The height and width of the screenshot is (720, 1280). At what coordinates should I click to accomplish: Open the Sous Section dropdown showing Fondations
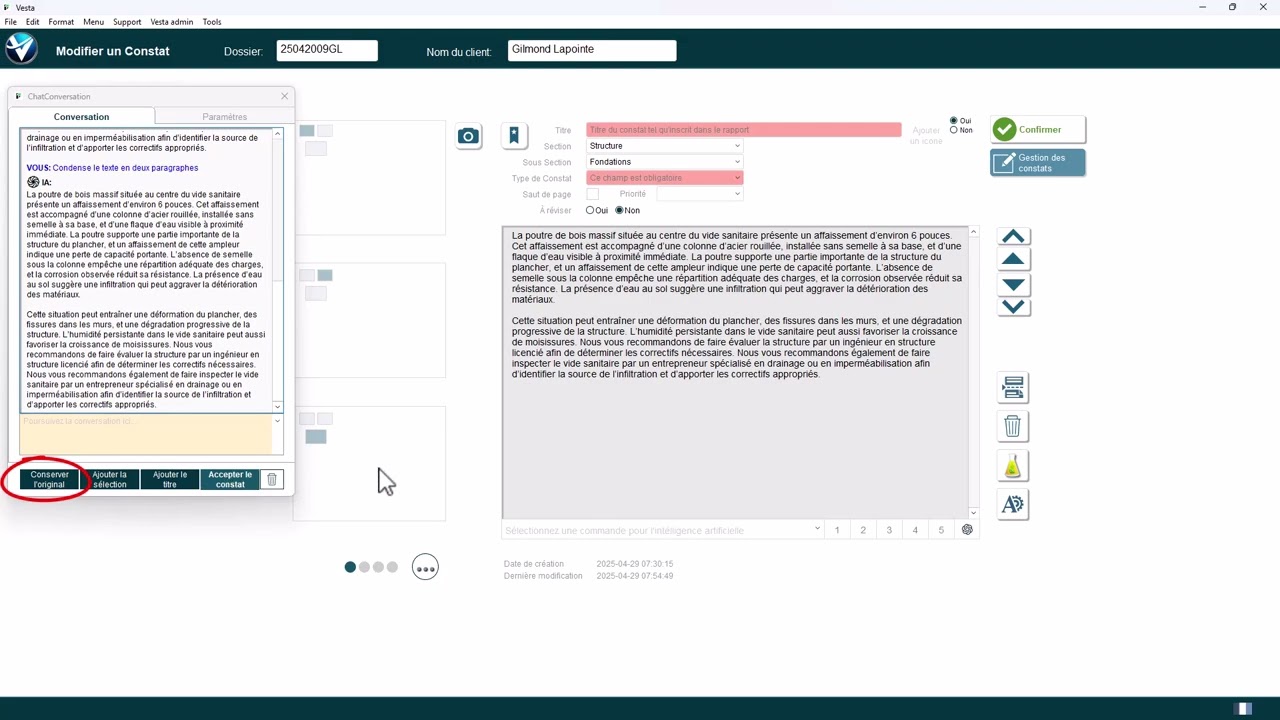click(664, 162)
